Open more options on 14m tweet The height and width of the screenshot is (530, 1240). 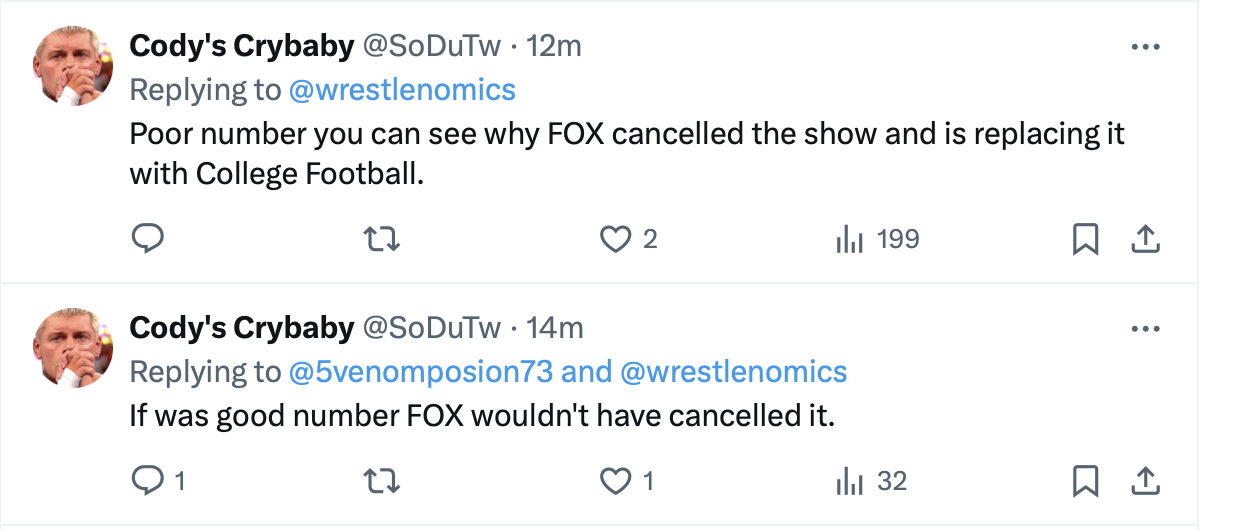click(1145, 329)
